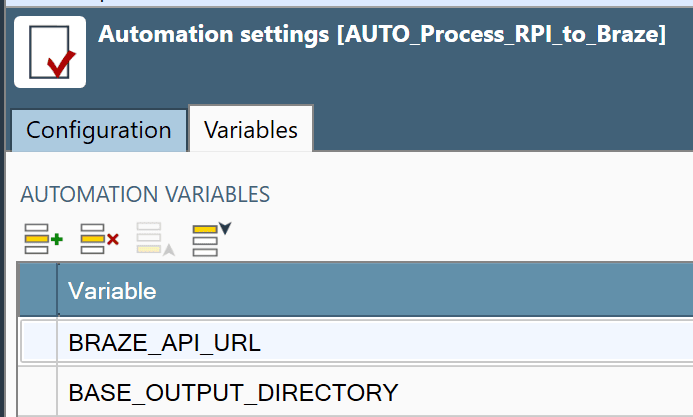Click the blank tab strip right of Variables
The width and height of the screenshot is (693, 417).
click(x=500, y=130)
